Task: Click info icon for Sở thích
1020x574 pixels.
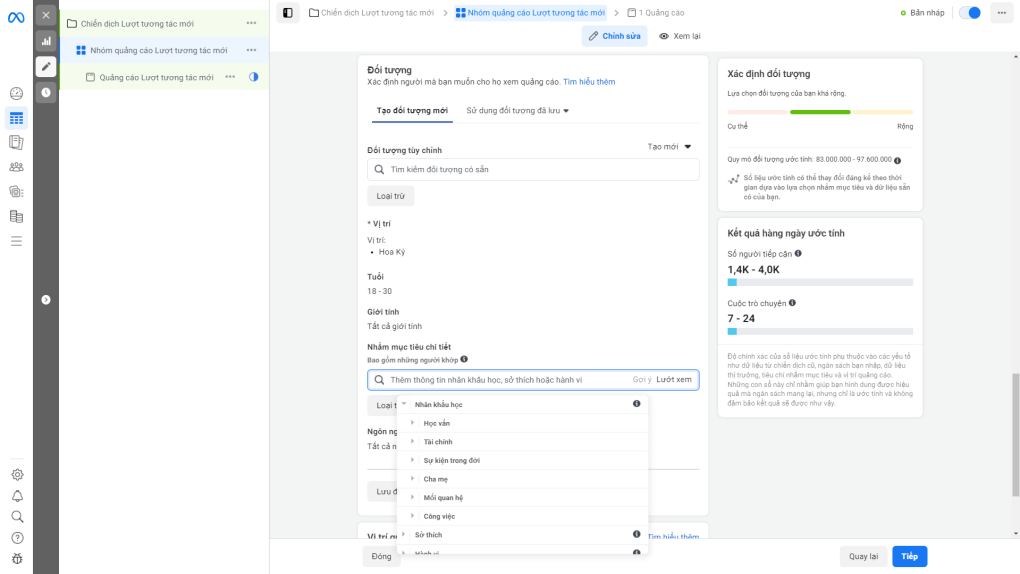Action: click(636, 534)
